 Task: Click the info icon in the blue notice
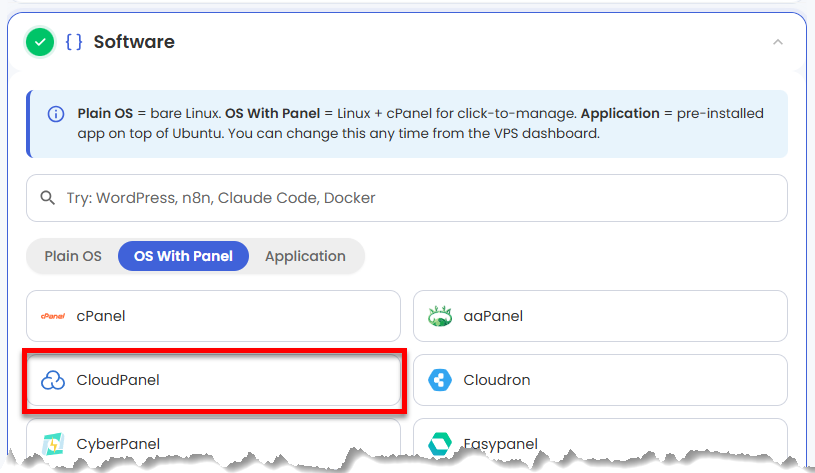[x=56, y=114]
